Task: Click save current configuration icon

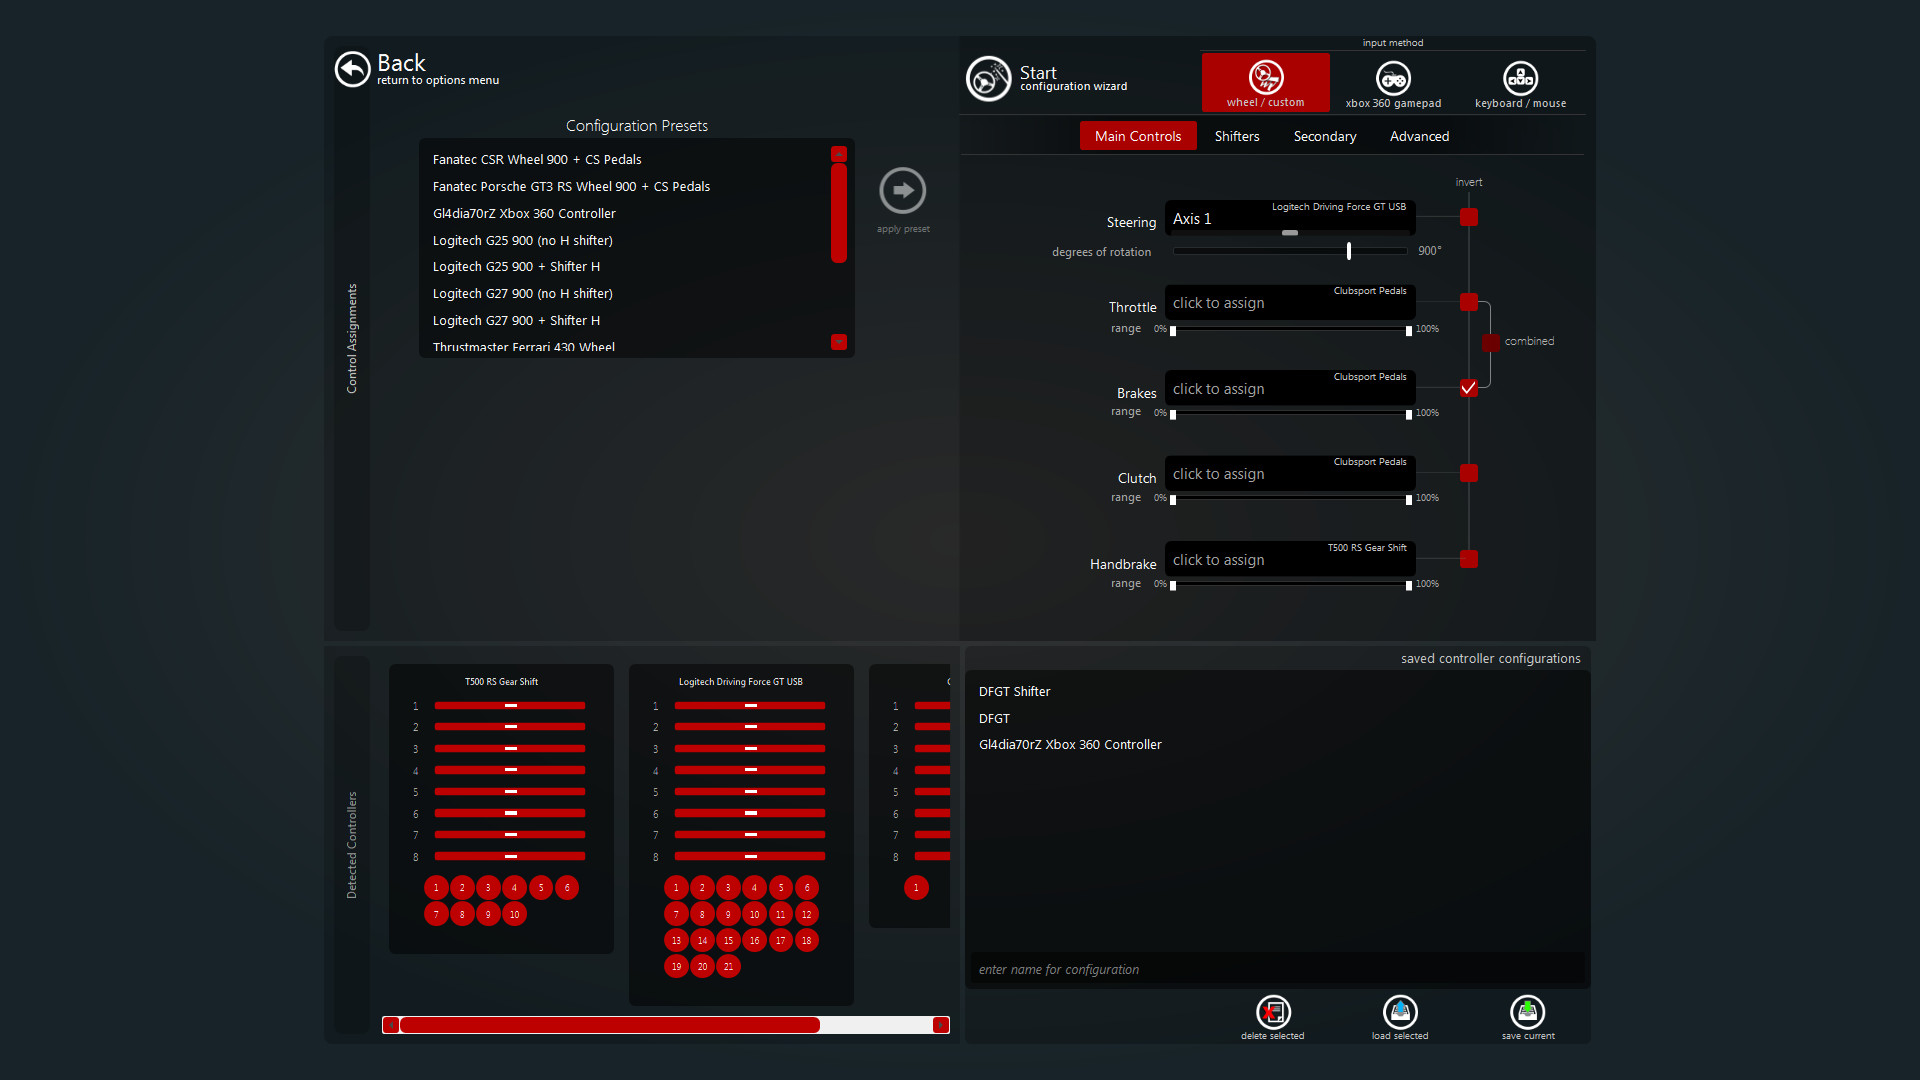Action: click(x=1527, y=1013)
